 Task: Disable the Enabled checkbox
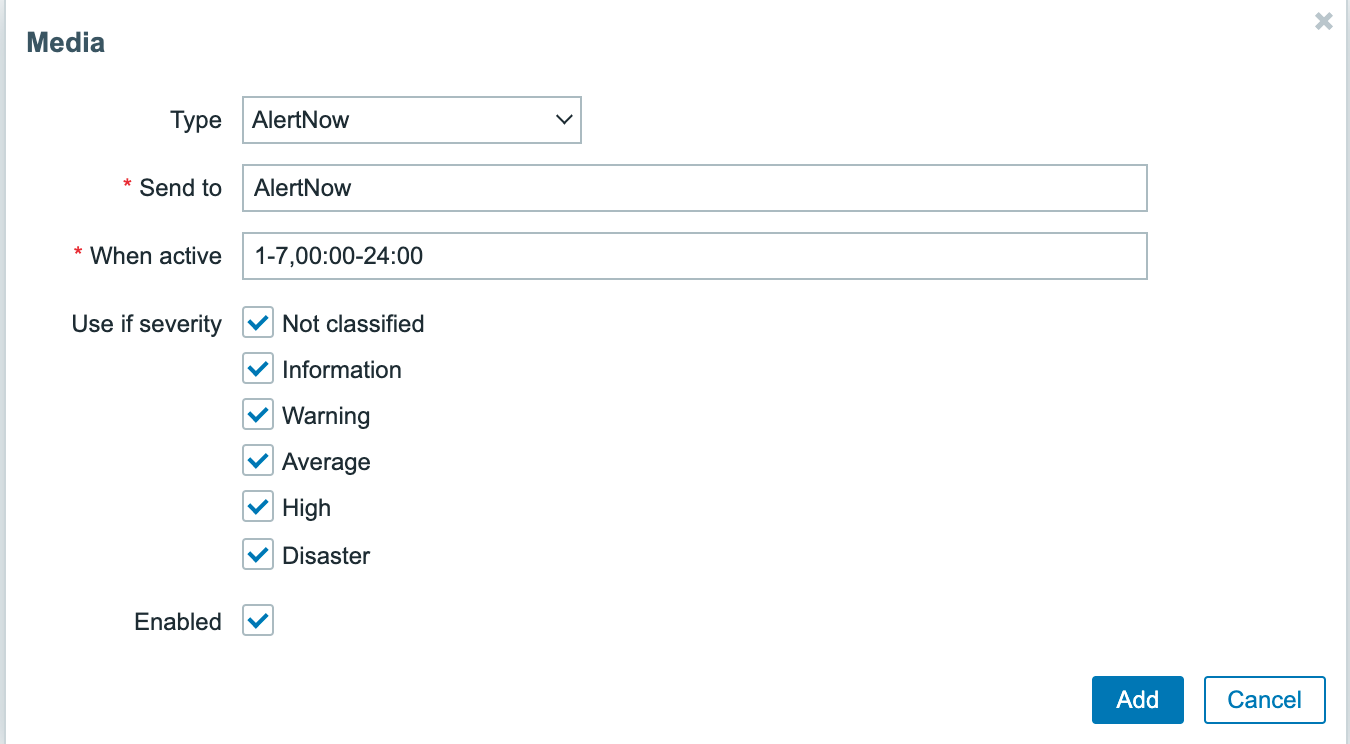point(258,621)
